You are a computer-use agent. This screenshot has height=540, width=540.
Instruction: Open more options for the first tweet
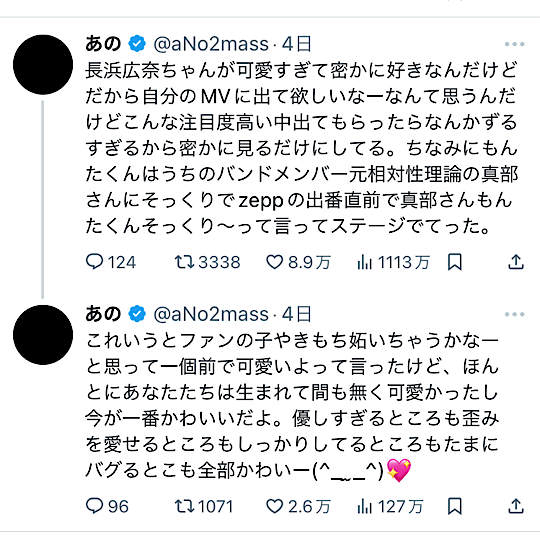click(515, 44)
